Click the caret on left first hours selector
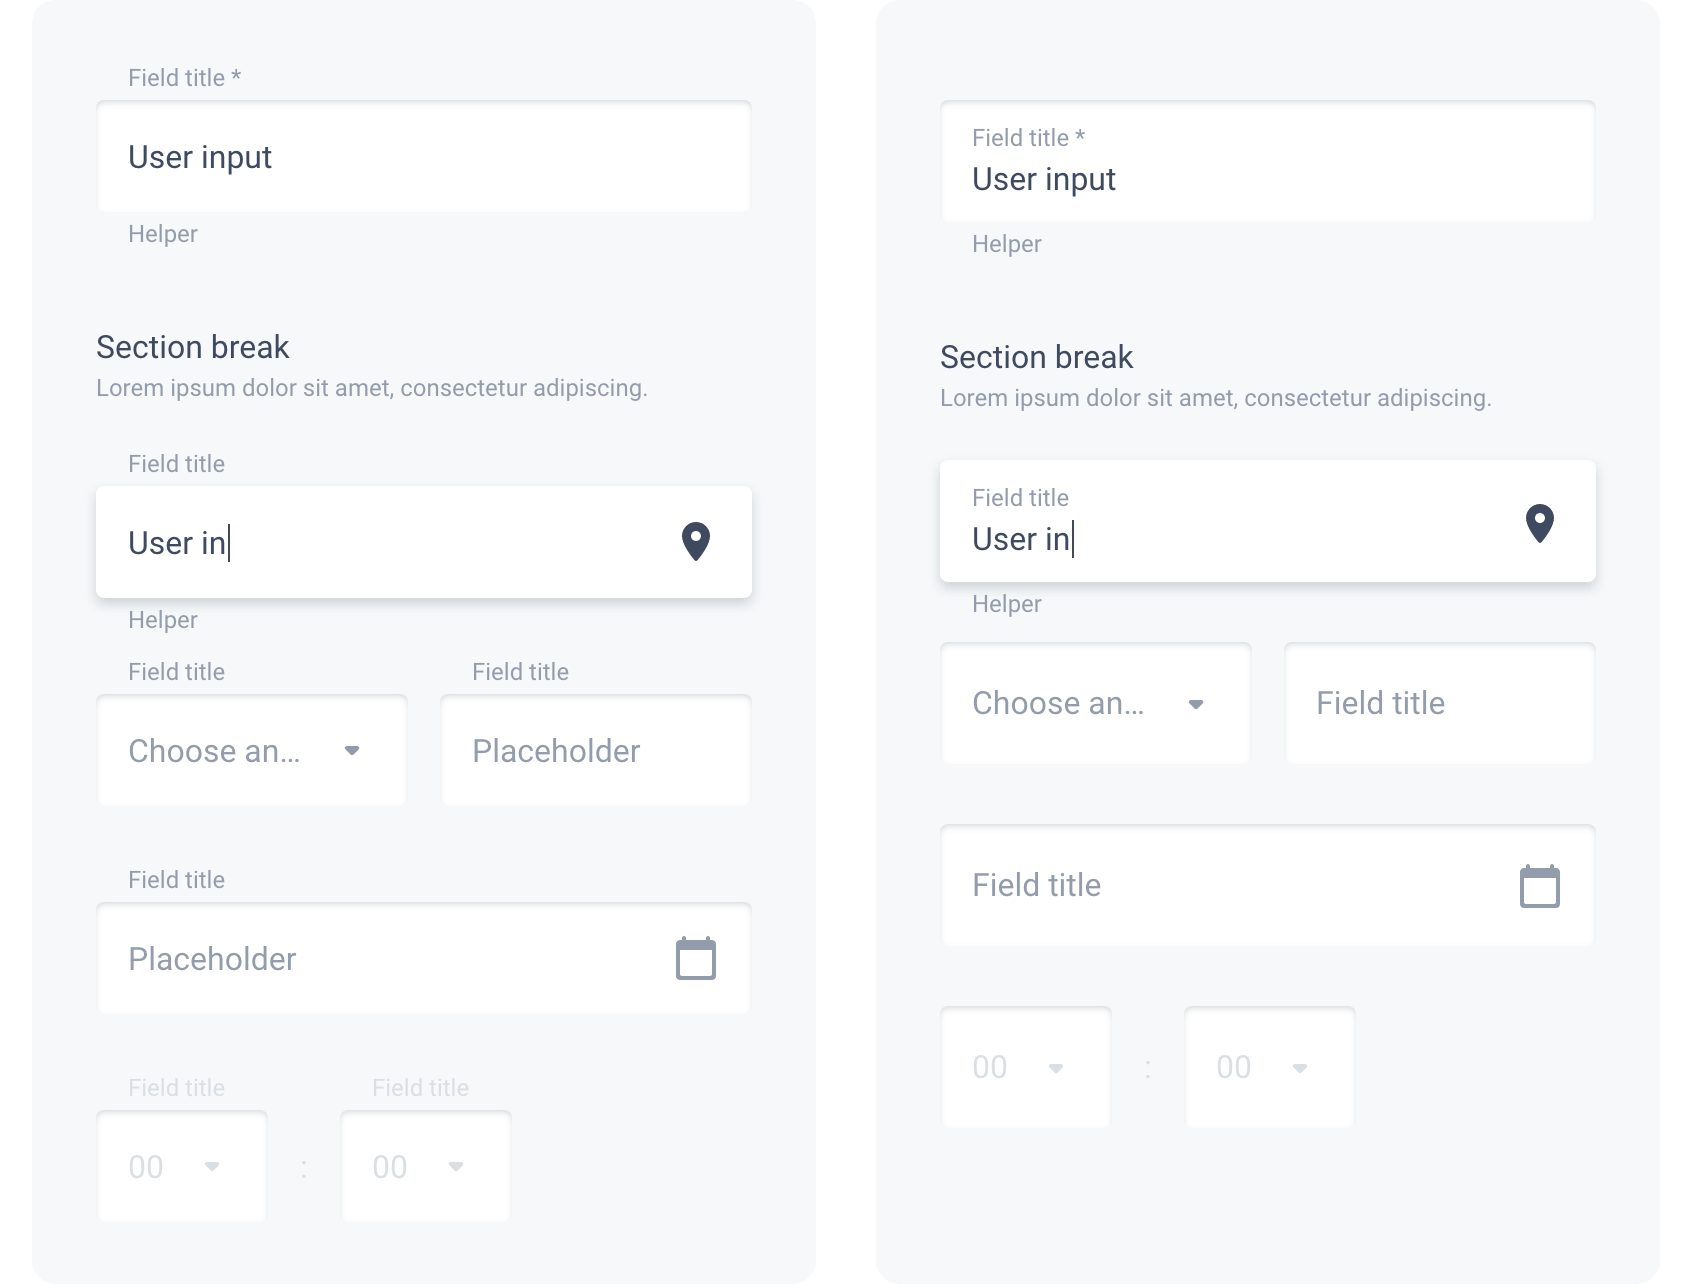 coord(213,1166)
